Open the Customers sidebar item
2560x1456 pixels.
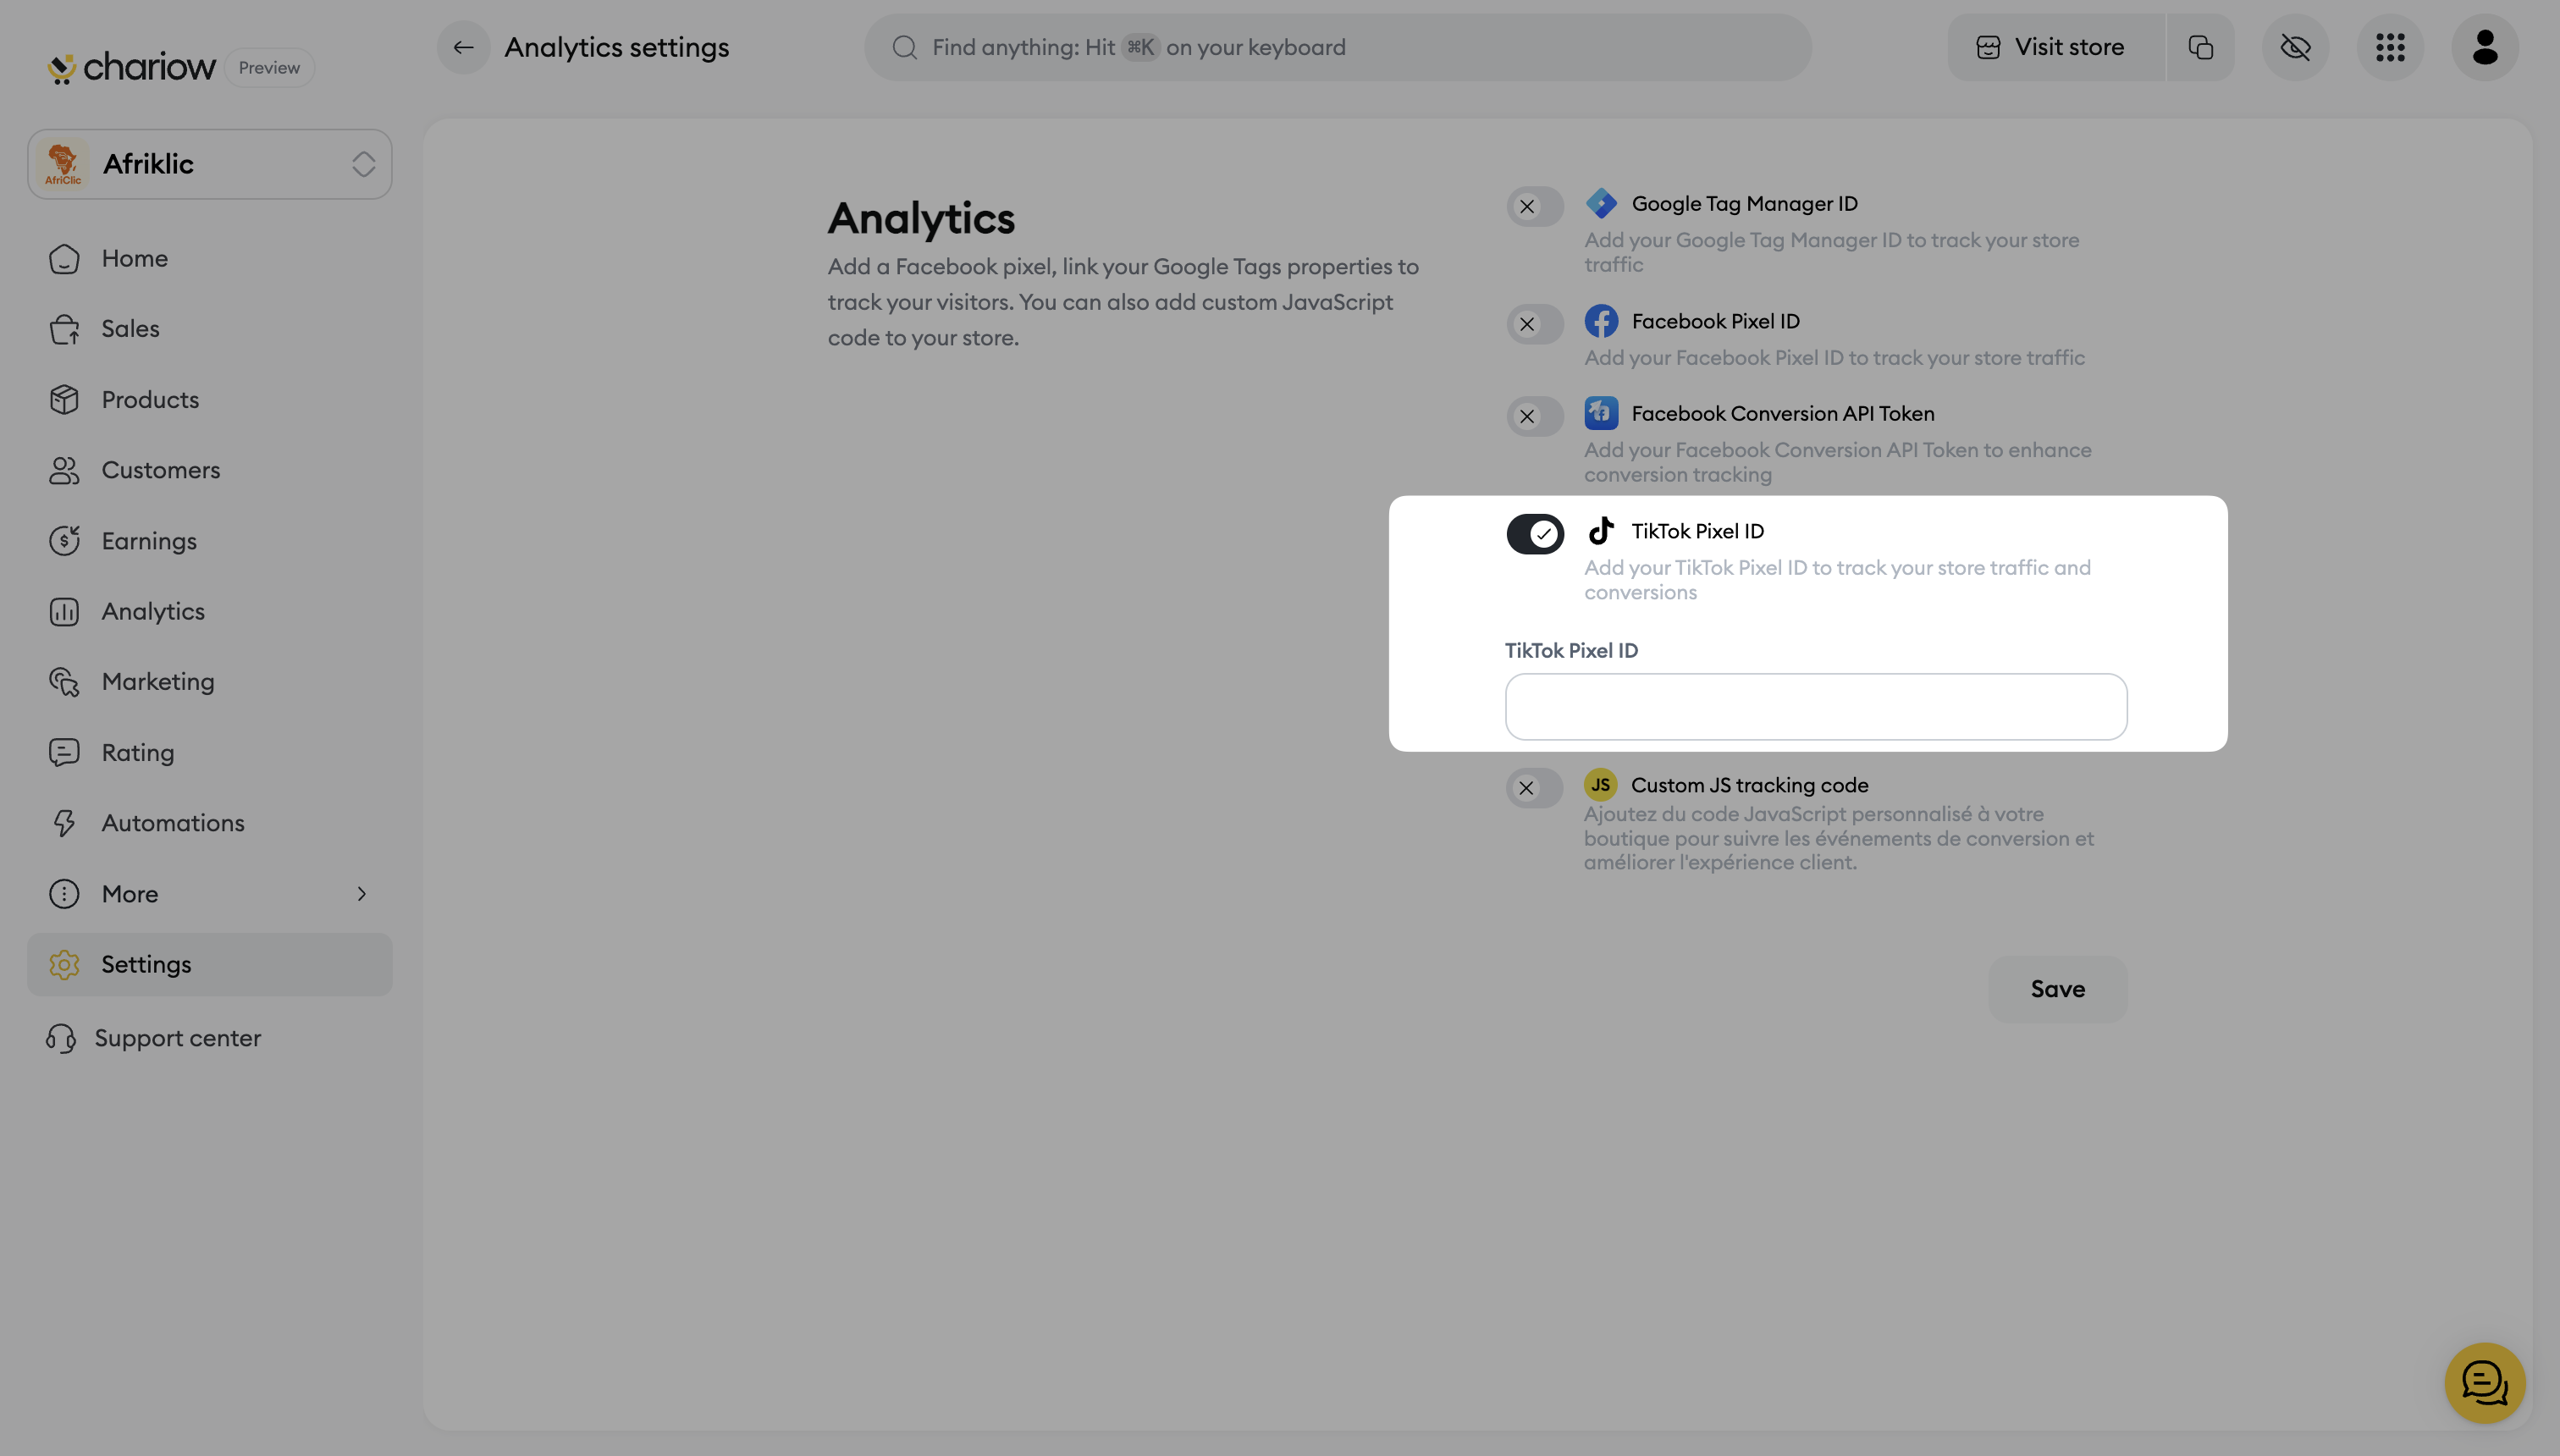tap(160, 470)
